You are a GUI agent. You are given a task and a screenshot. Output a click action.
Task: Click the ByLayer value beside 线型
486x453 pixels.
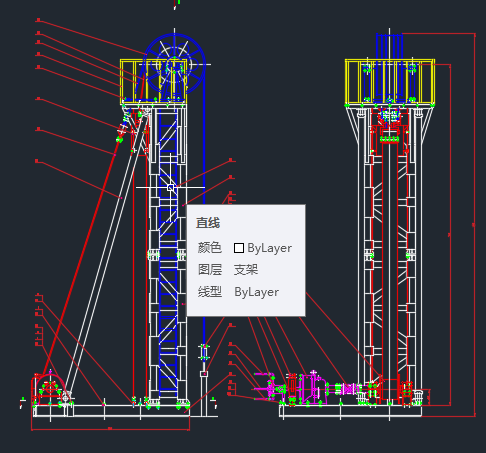[257, 292]
